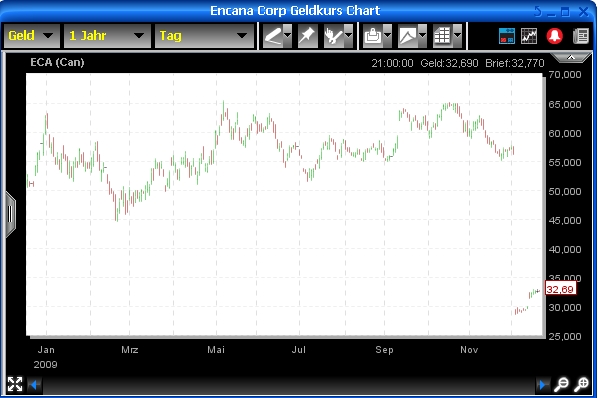The image size is (598, 398).
Task: Expand the grid table dropdown arrow
Action: click(458, 36)
